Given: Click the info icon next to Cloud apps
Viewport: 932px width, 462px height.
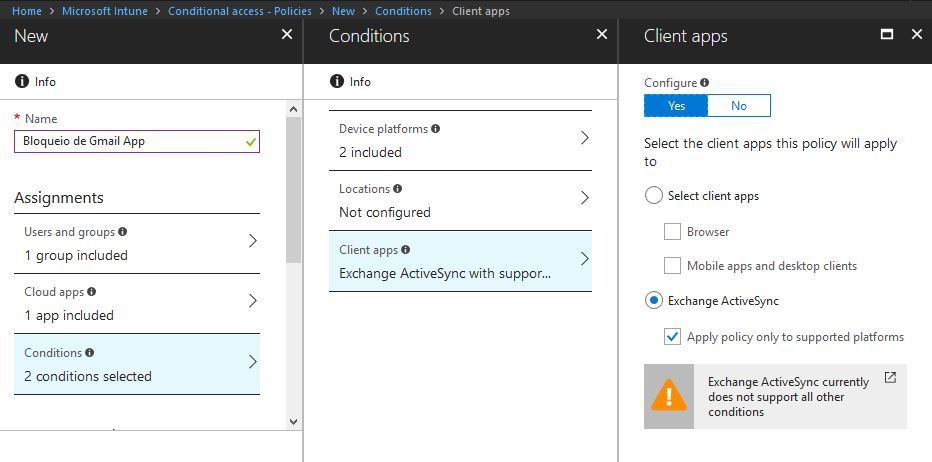Looking at the screenshot, I should coord(92,292).
